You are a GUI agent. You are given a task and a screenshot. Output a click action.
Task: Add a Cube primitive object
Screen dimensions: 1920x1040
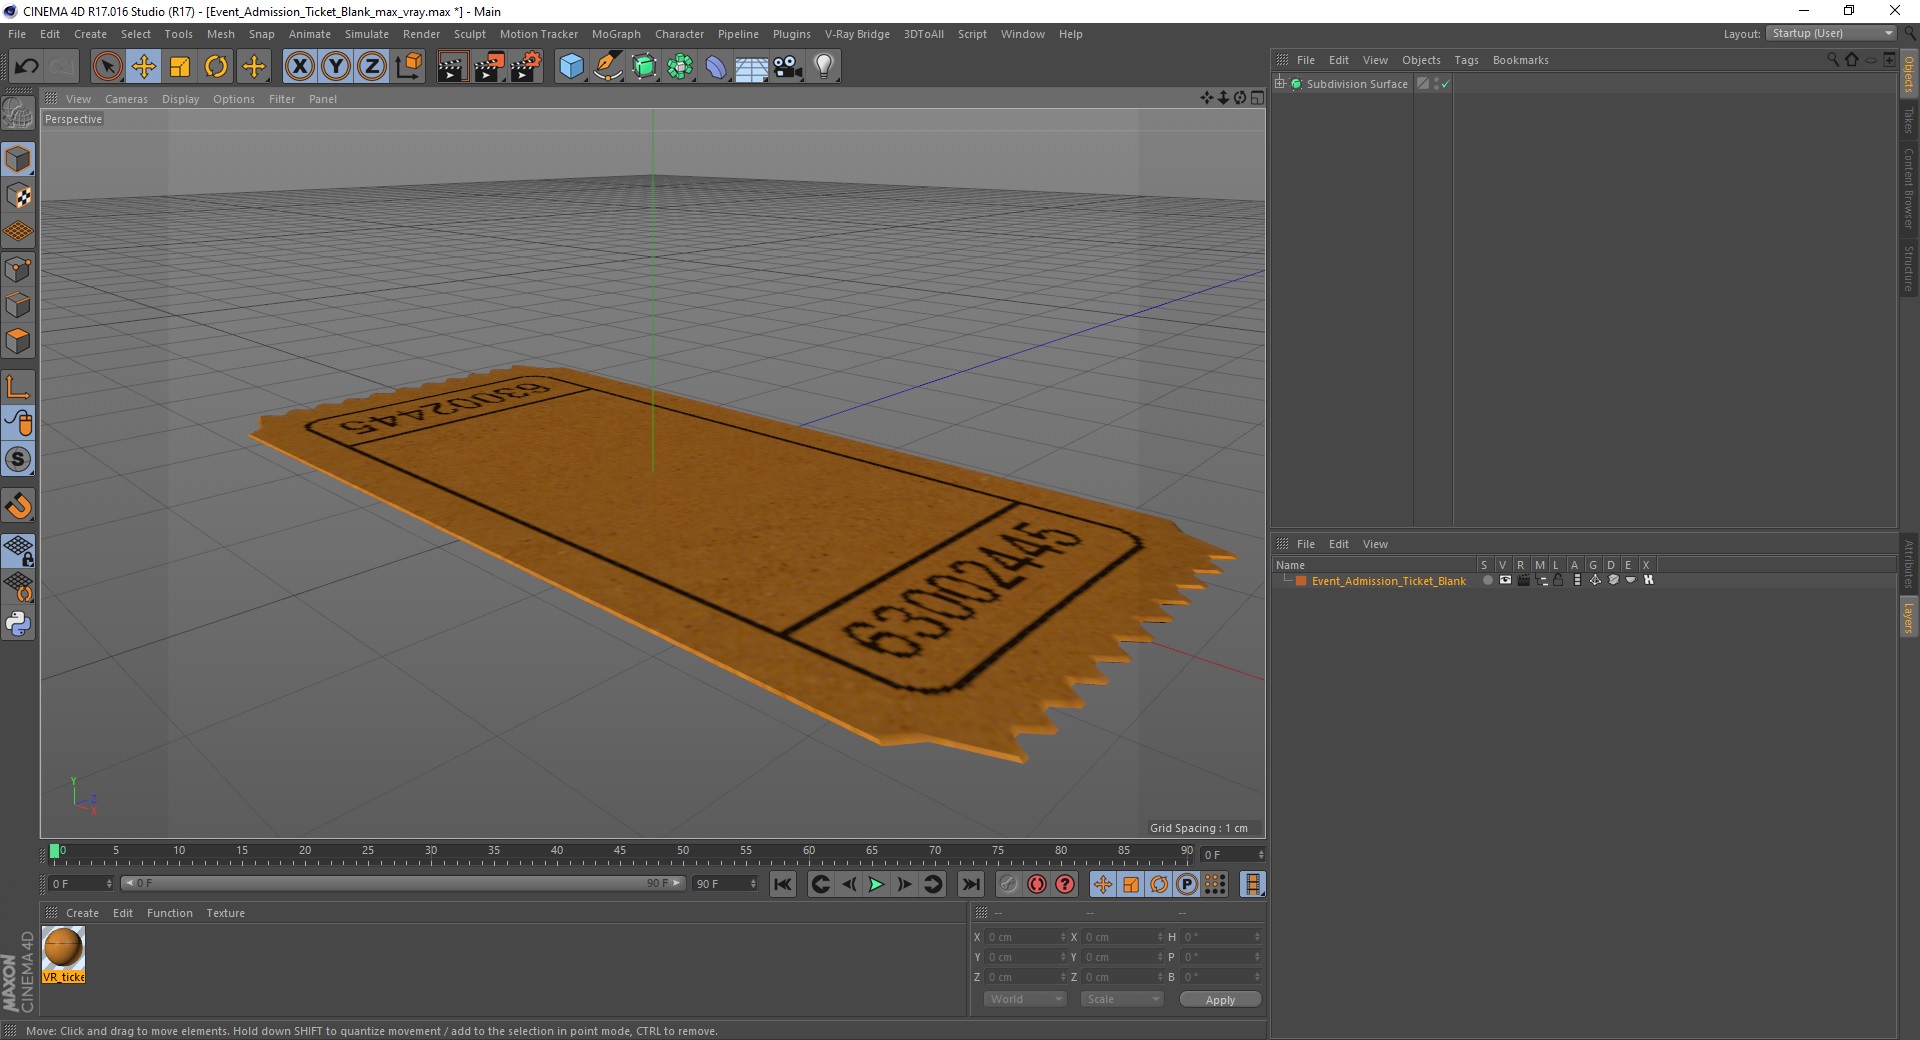[571, 67]
